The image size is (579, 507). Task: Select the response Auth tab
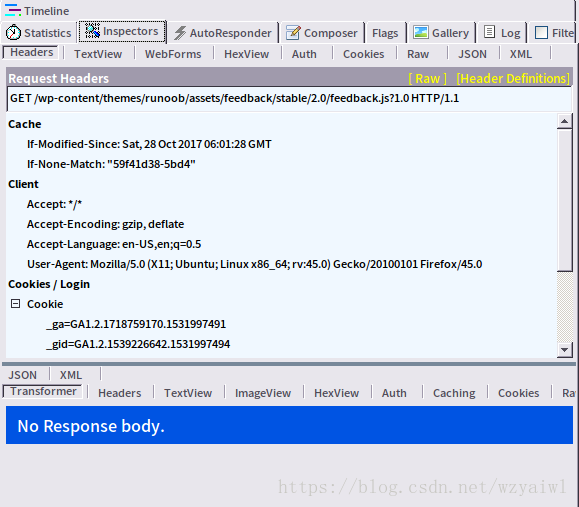coord(394,393)
